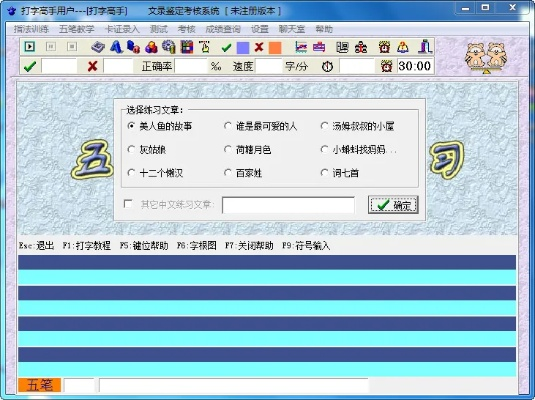535x400 pixels.
Task: Open the 帮助 menu
Action: coord(324,29)
